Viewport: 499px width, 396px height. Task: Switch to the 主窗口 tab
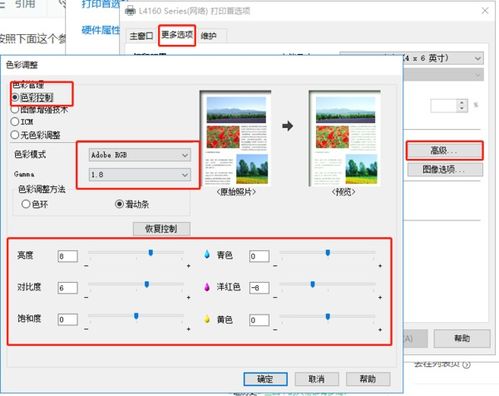click(141, 36)
